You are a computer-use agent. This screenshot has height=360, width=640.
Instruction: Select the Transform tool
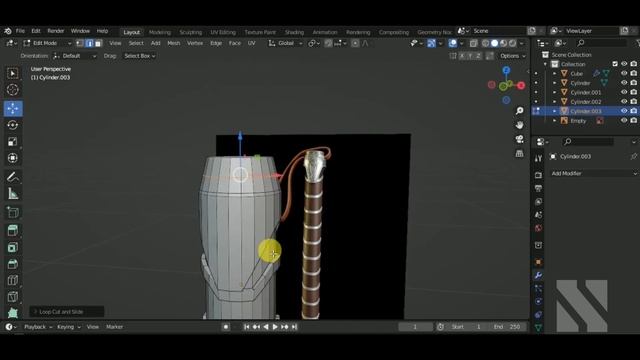(x=13, y=158)
